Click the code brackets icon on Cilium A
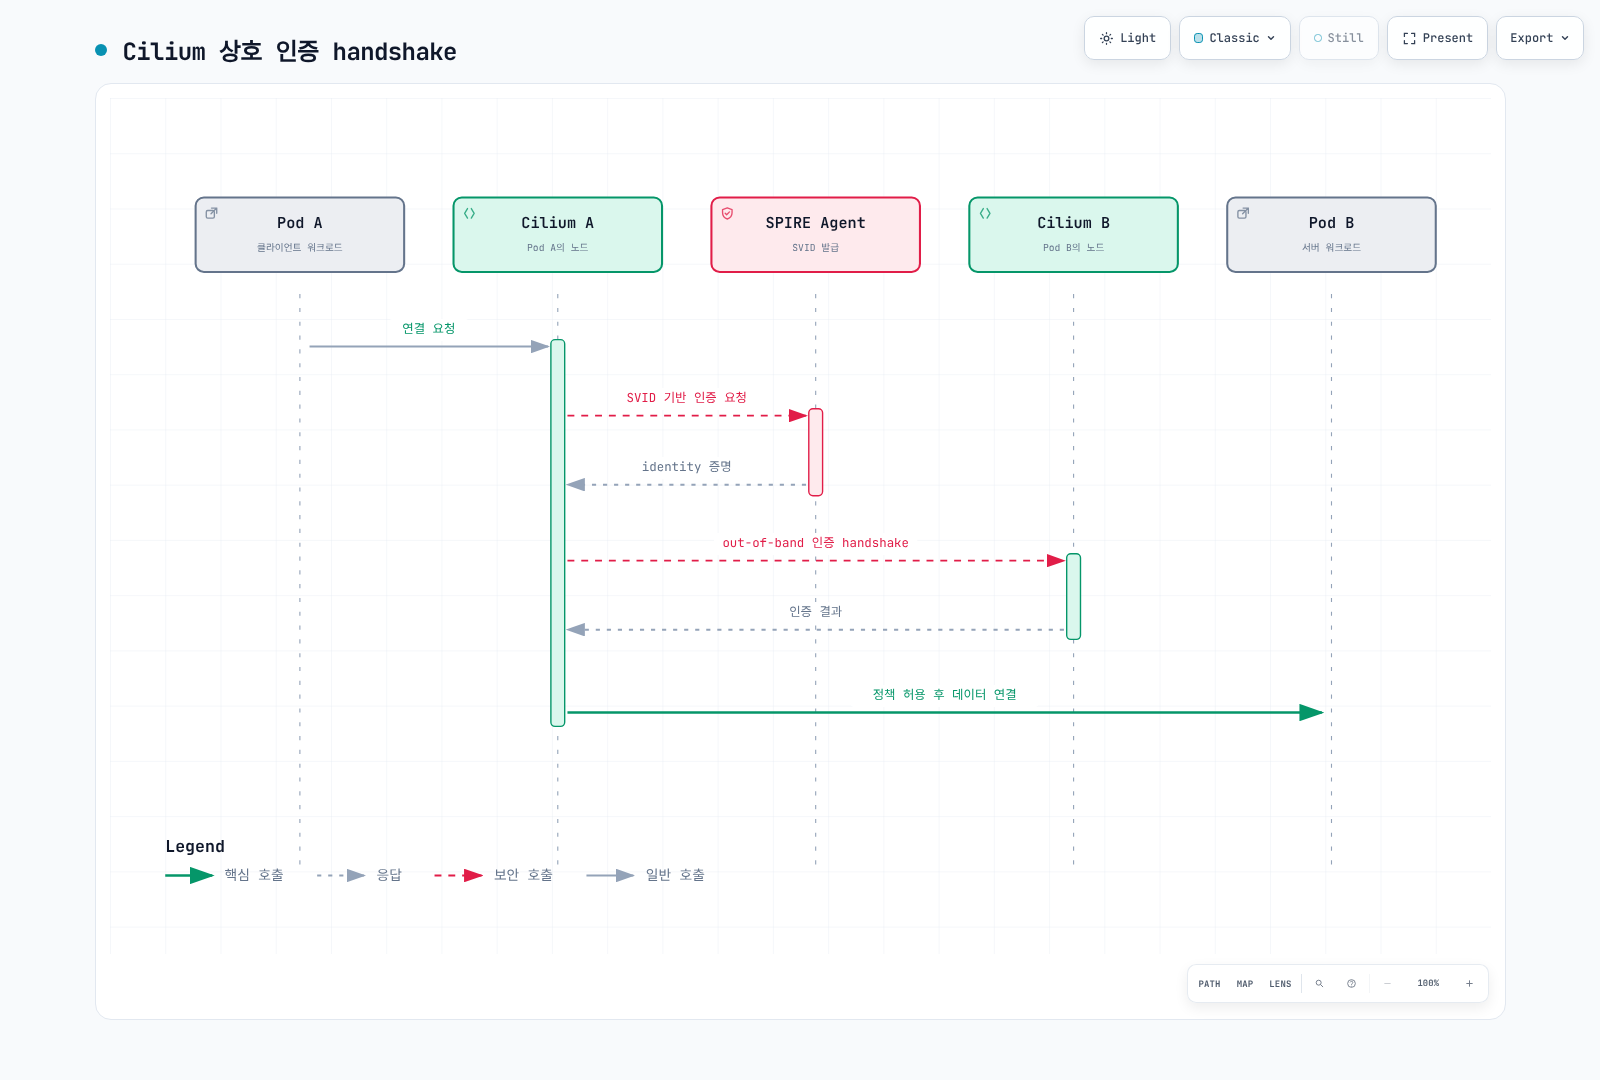 tap(470, 213)
